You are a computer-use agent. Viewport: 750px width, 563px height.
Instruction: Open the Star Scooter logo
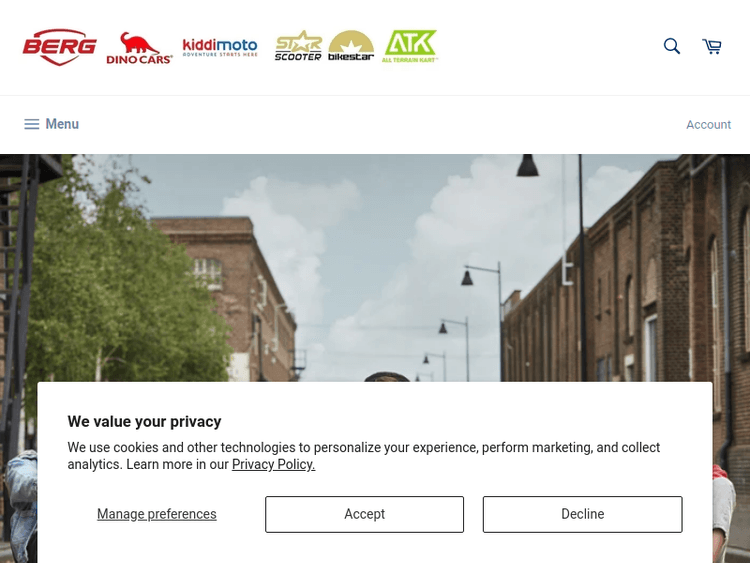click(298, 46)
